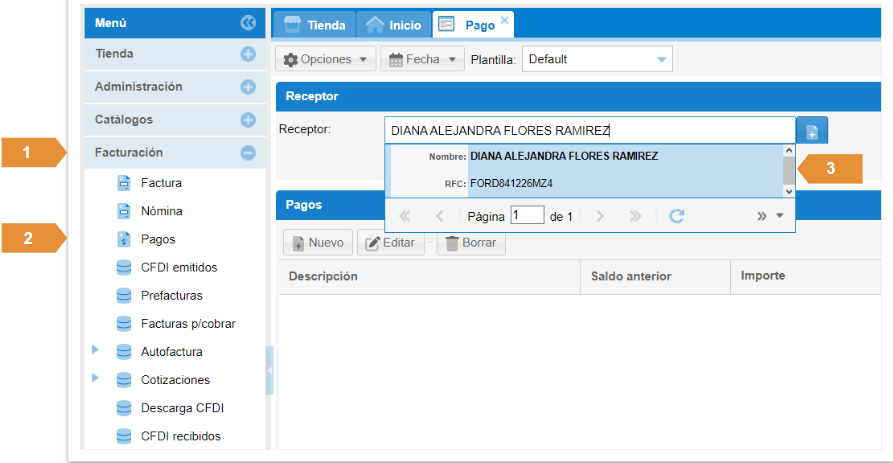Open Factura from the sidebar
The image size is (893, 463).
tap(161, 183)
